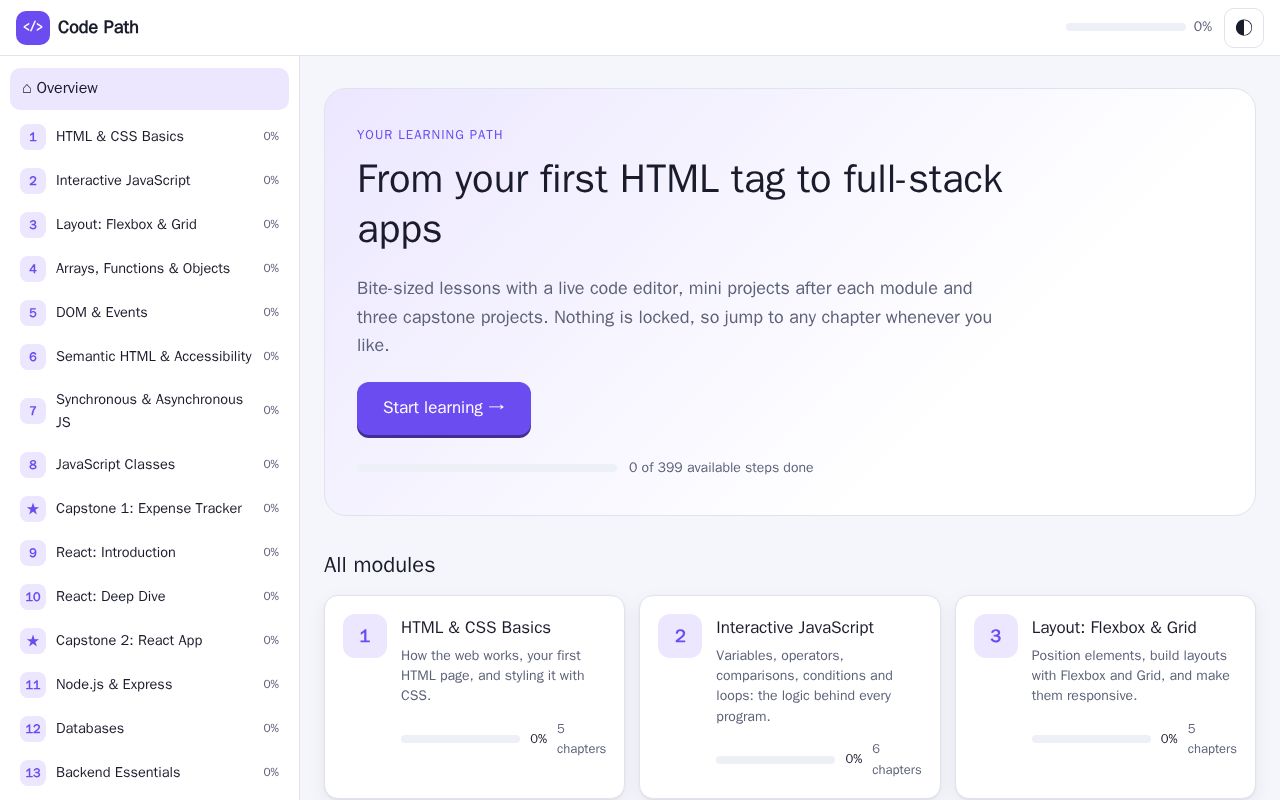Go to Layout: Flexbox & Grid sidebar module
1280x800 pixels.
tap(149, 225)
